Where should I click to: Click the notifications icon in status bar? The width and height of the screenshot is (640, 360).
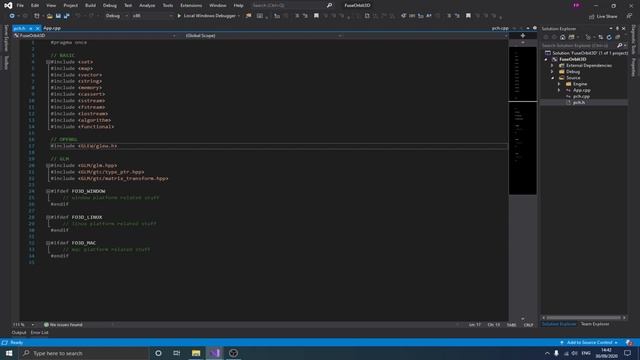[x=629, y=342]
